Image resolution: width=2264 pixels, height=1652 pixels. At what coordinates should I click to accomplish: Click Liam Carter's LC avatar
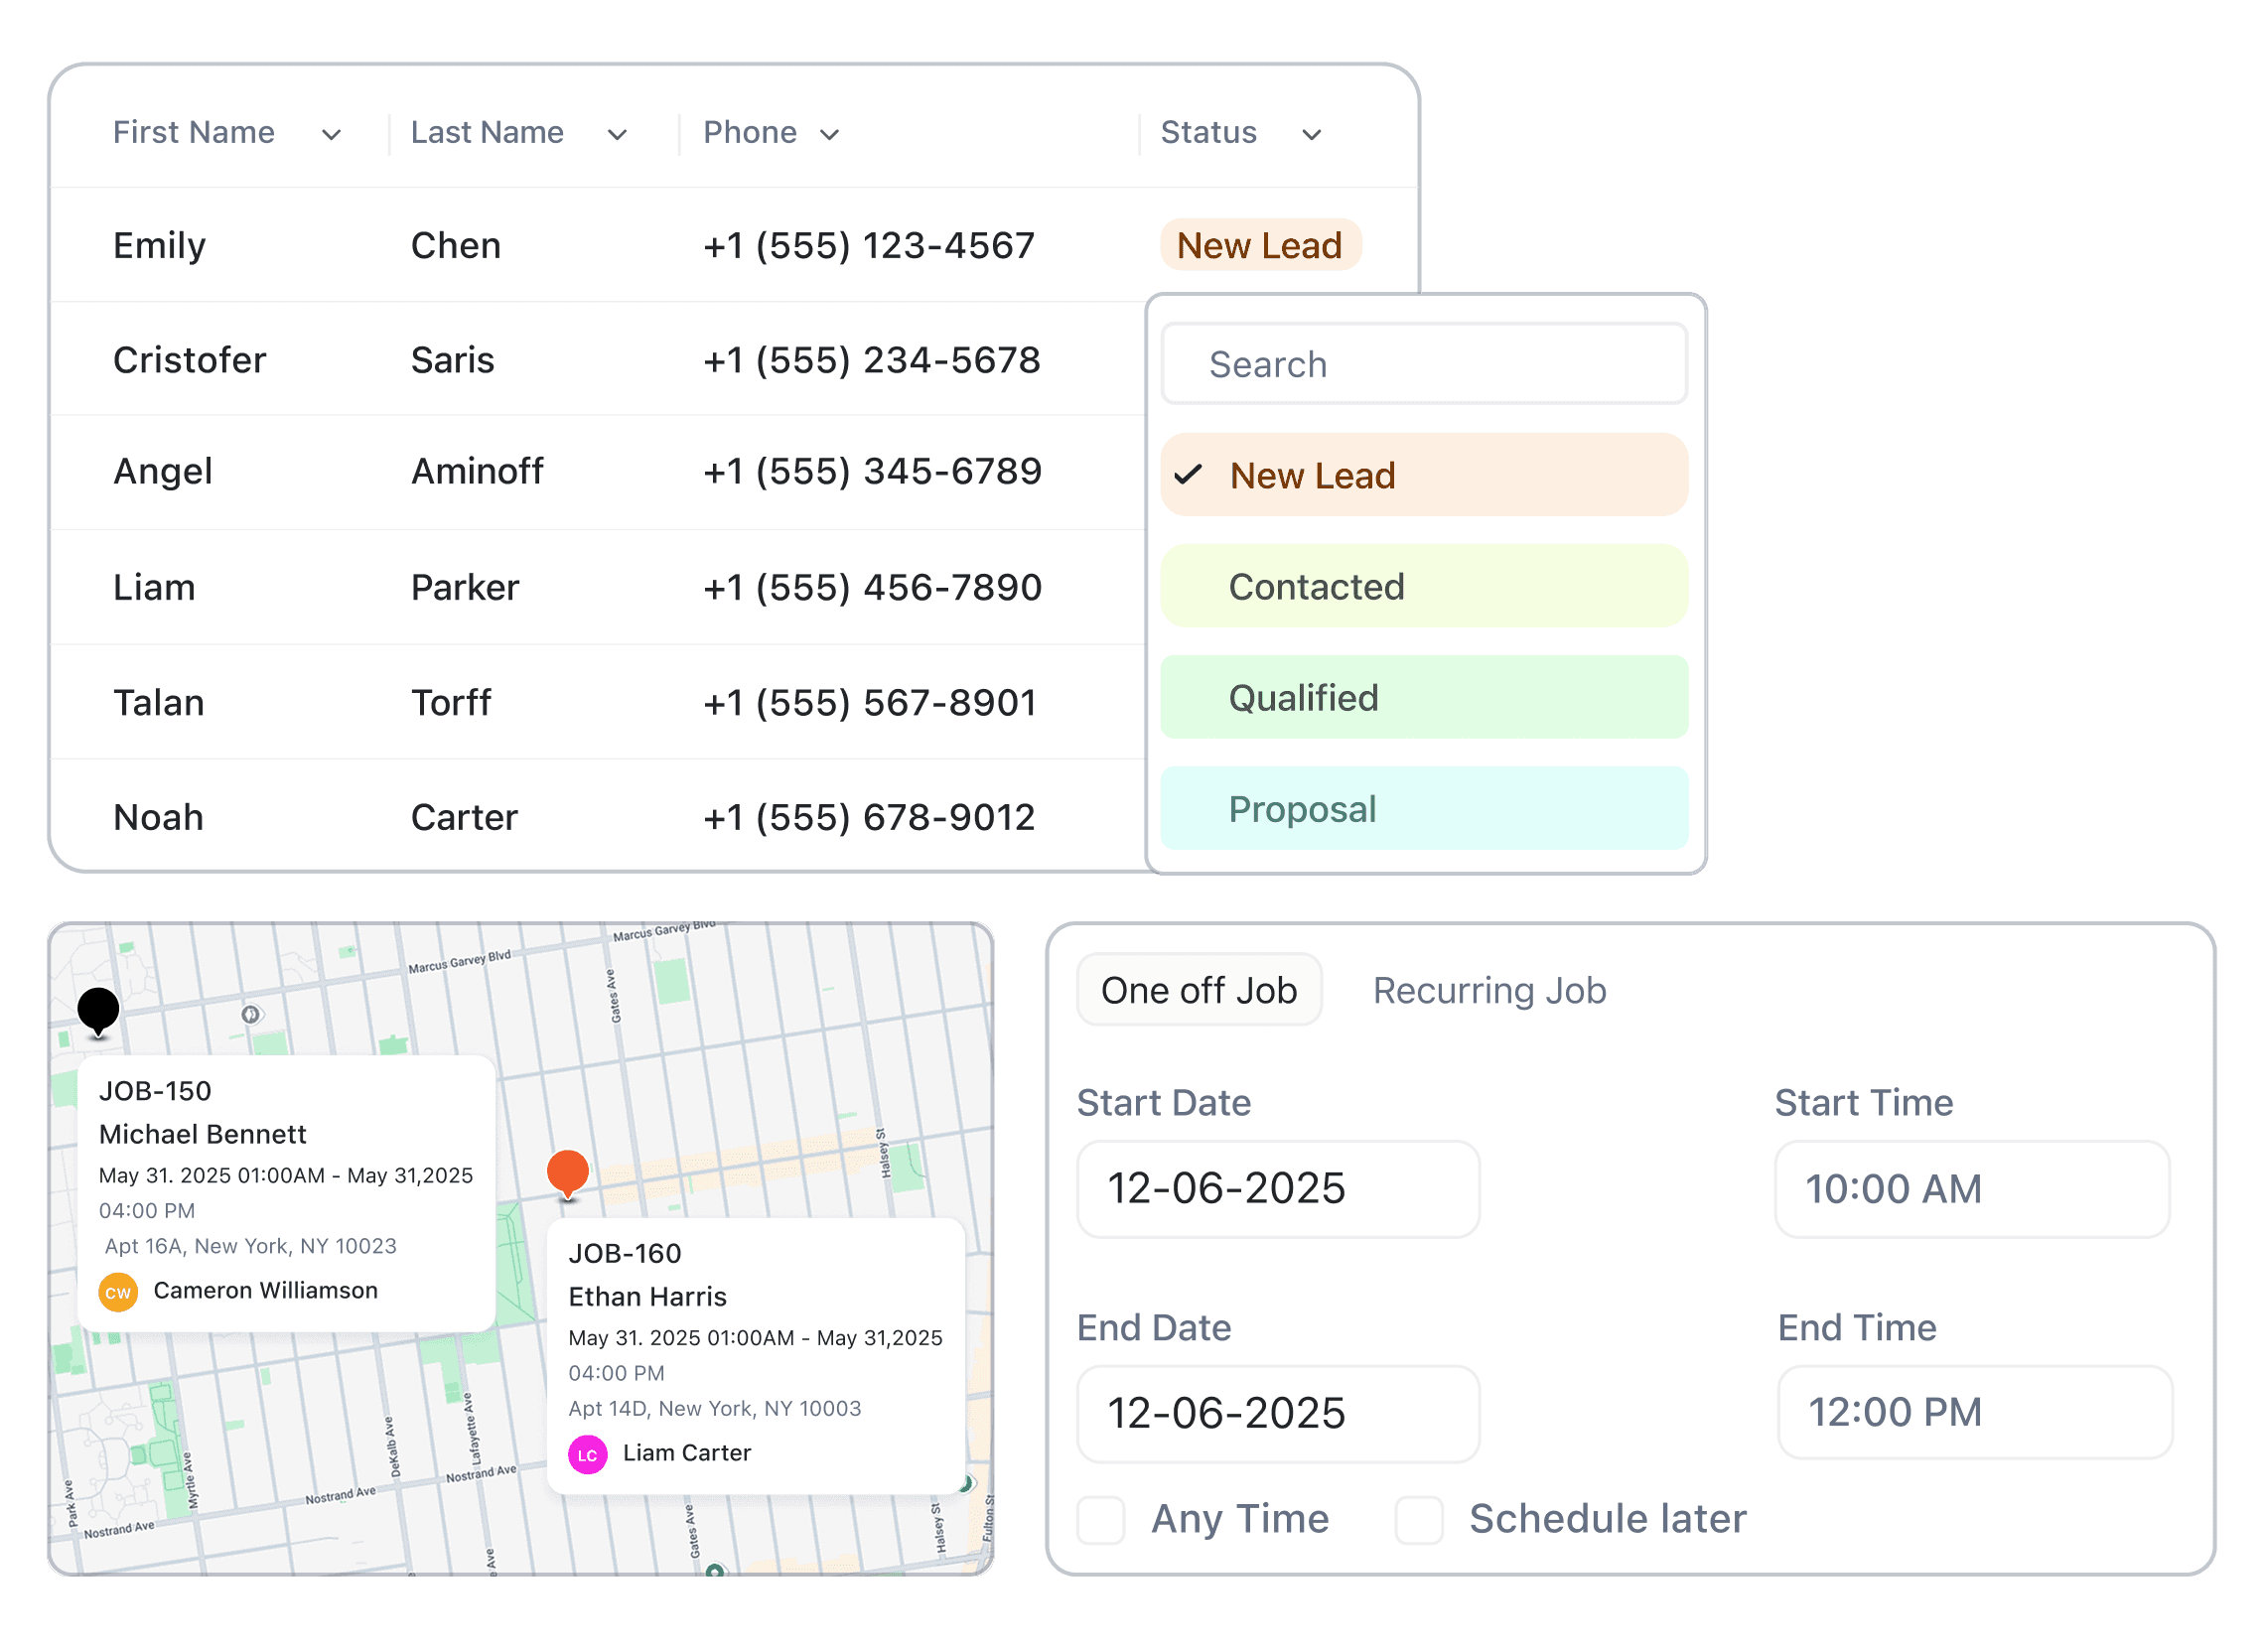(x=587, y=1455)
